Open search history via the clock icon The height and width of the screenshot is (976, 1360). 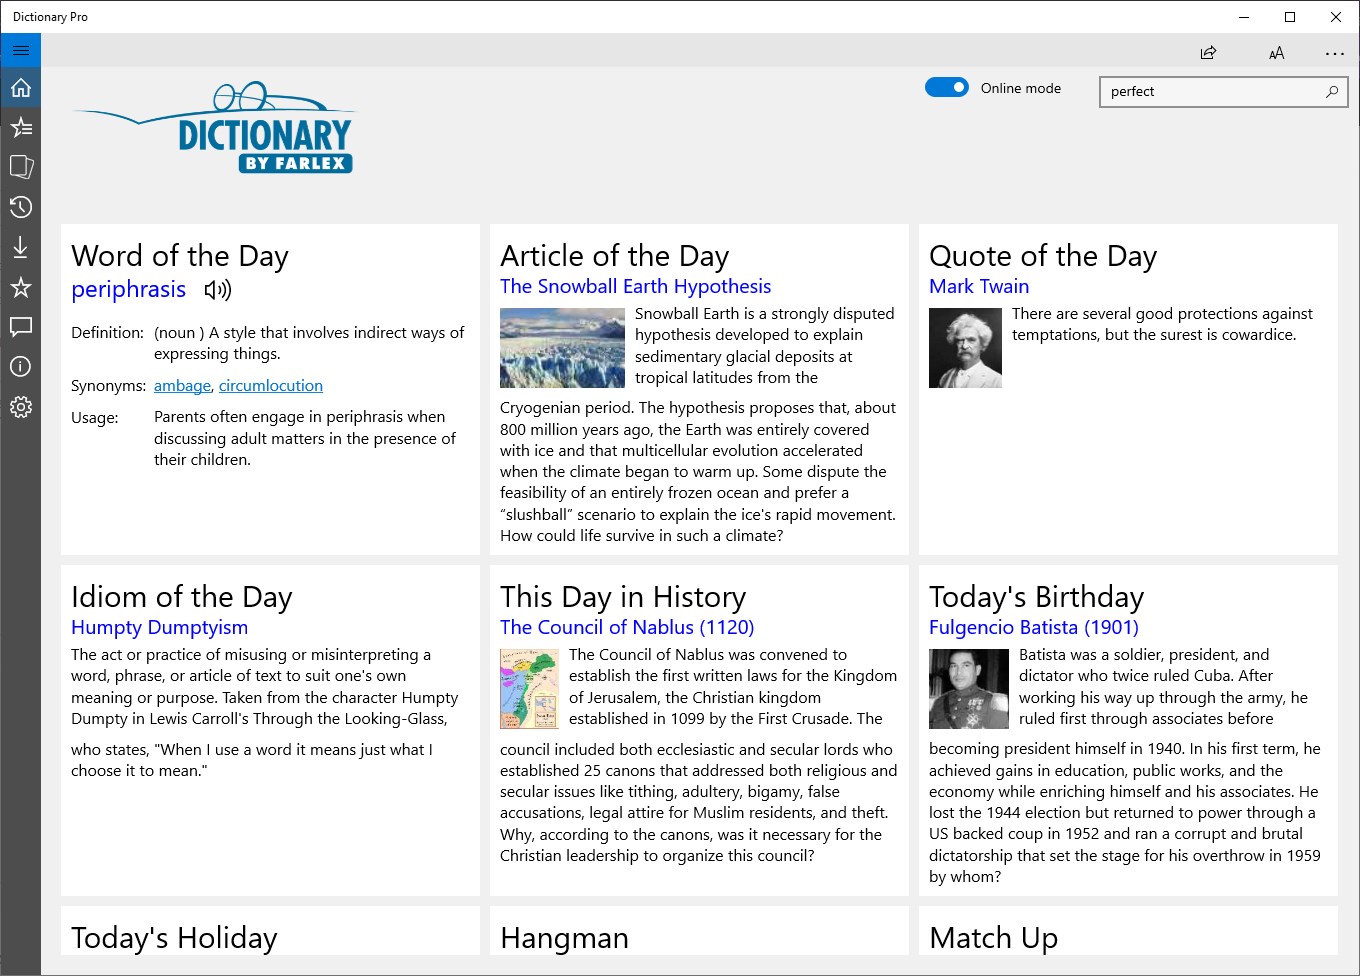pyautogui.click(x=20, y=207)
